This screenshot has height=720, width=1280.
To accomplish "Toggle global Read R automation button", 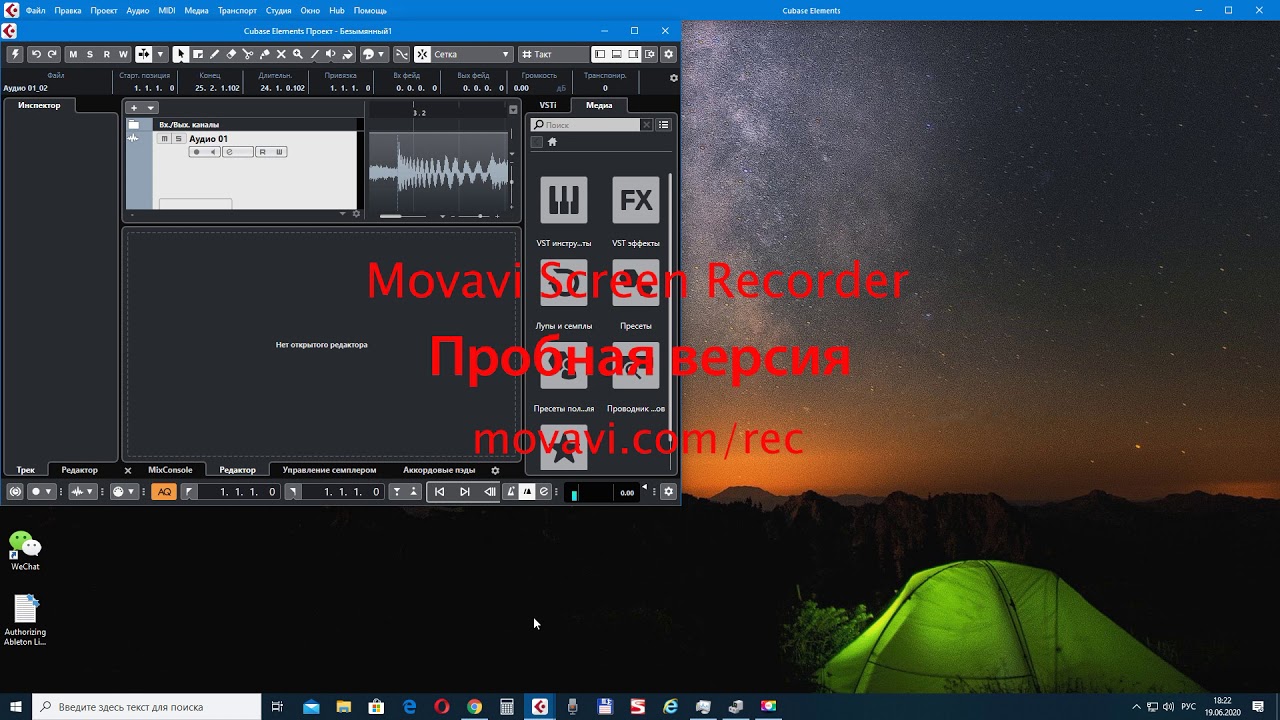I will point(107,54).
